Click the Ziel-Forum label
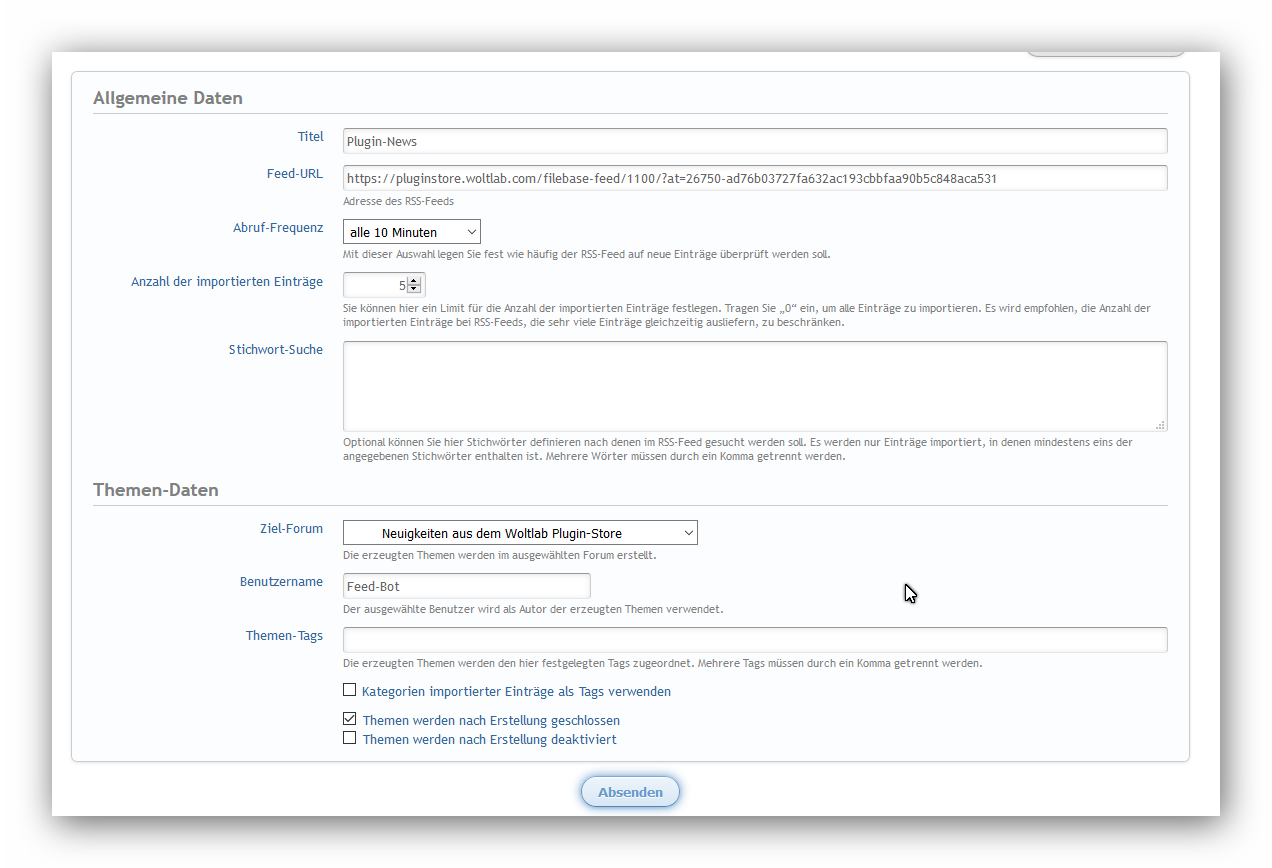The width and height of the screenshot is (1272, 868). pos(291,529)
